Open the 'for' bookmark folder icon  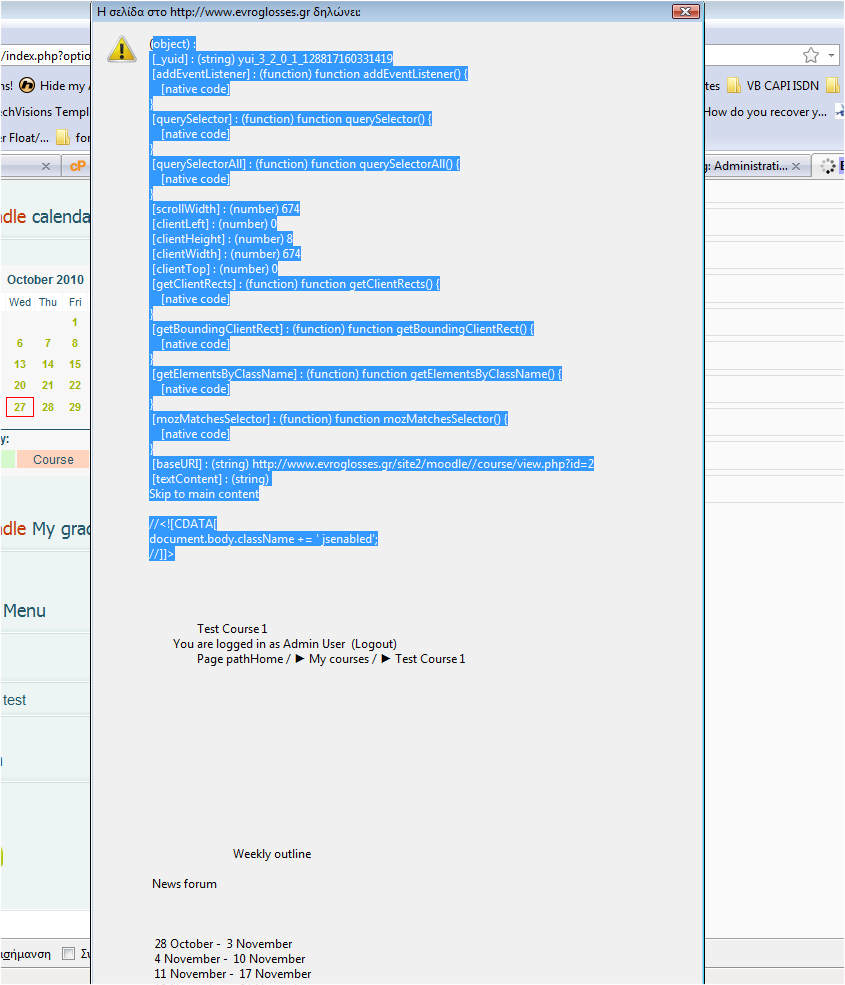pyautogui.click(x=62, y=137)
